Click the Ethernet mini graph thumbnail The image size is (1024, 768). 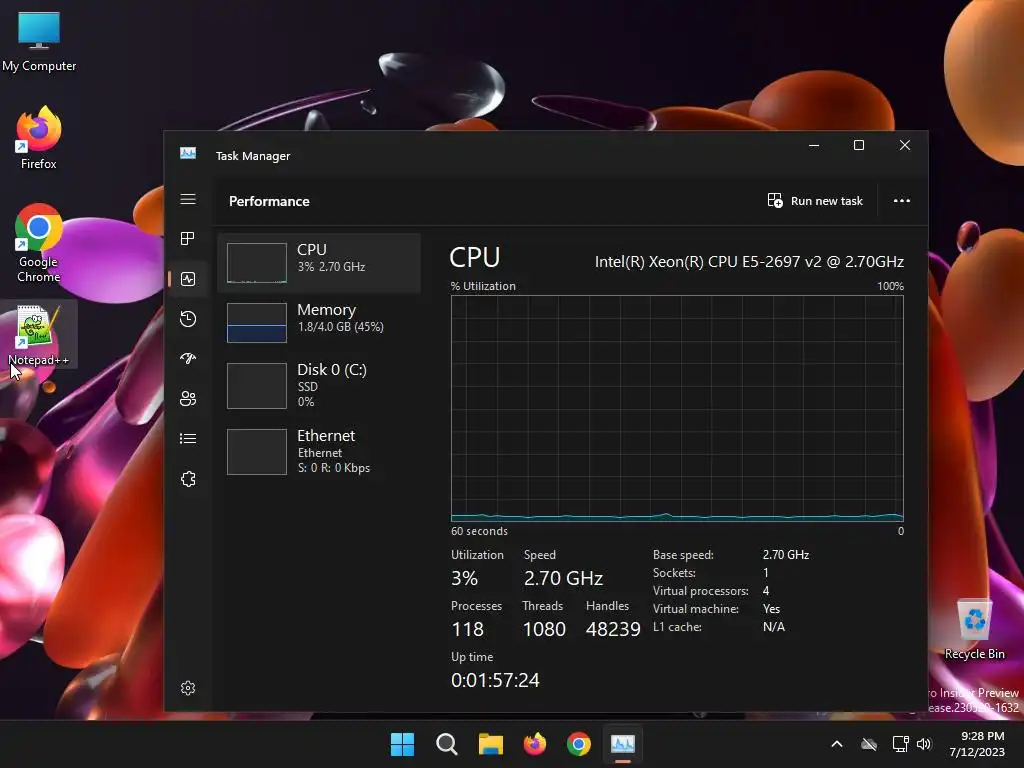[257, 452]
